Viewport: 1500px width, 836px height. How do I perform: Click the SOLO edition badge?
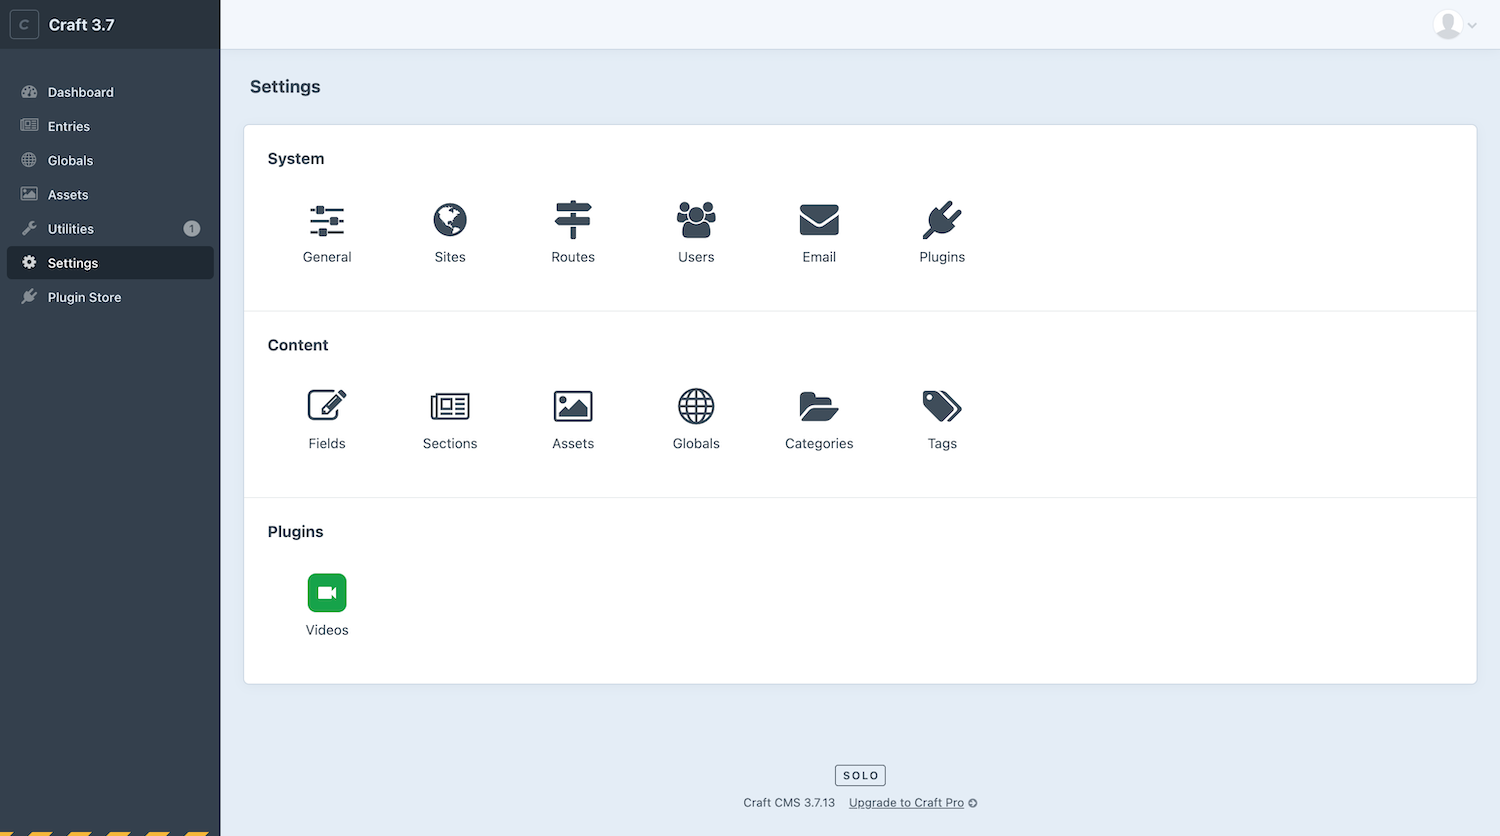tap(860, 775)
